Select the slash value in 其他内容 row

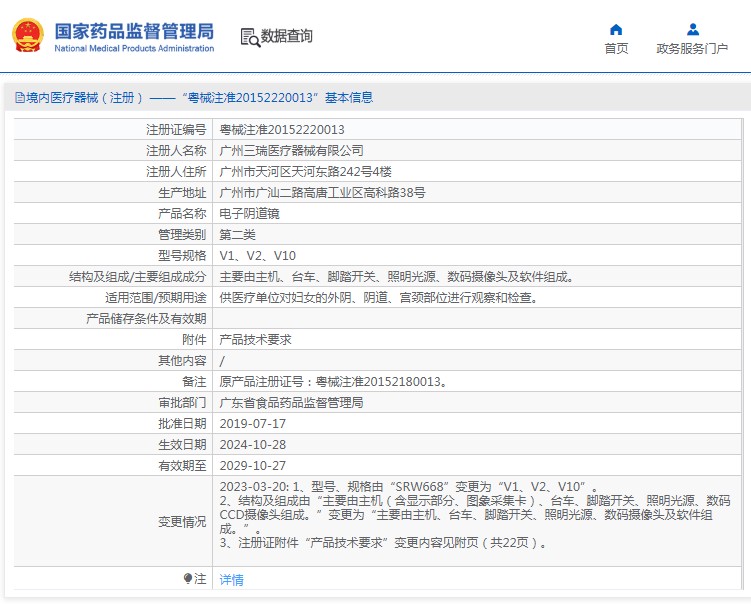pos(222,361)
